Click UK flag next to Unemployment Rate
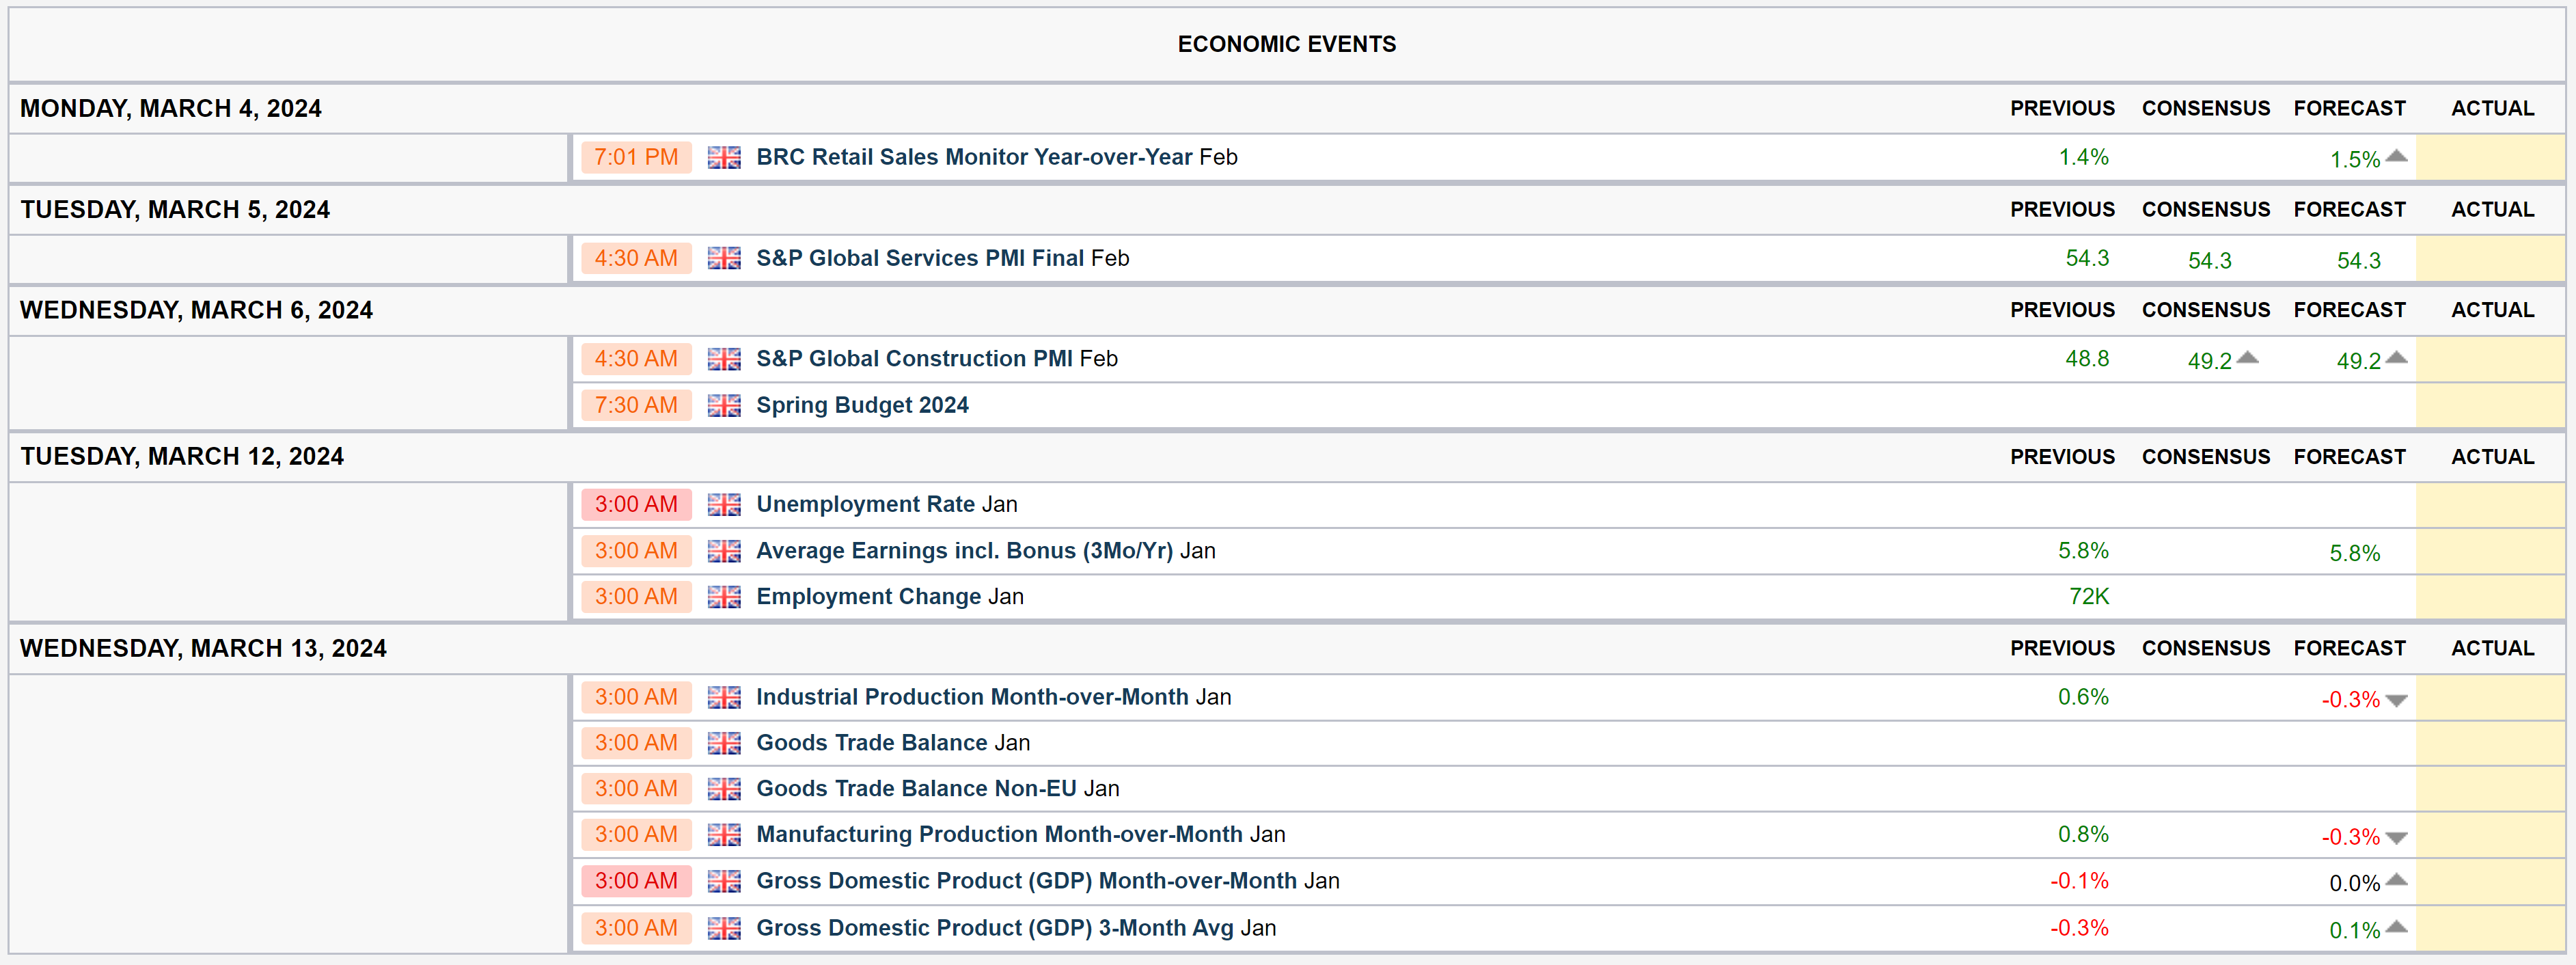Viewport: 2576px width, 965px height. pos(724,505)
